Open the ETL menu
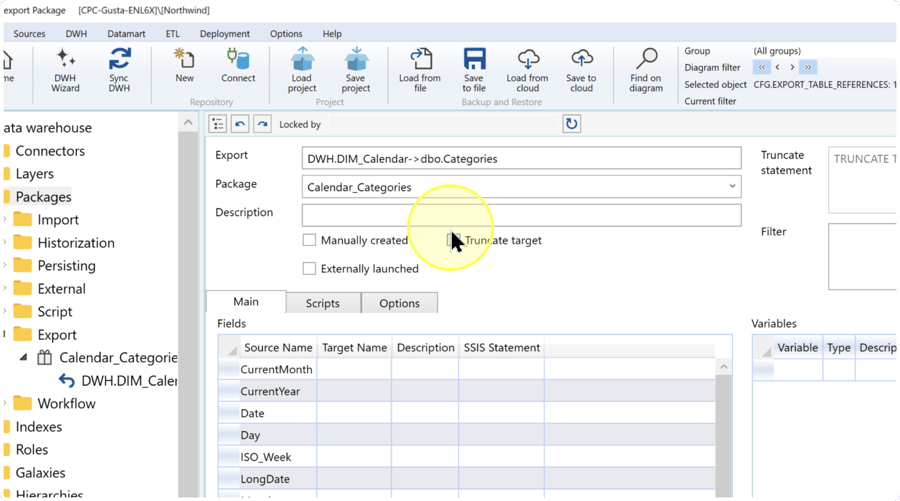 (x=173, y=34)
